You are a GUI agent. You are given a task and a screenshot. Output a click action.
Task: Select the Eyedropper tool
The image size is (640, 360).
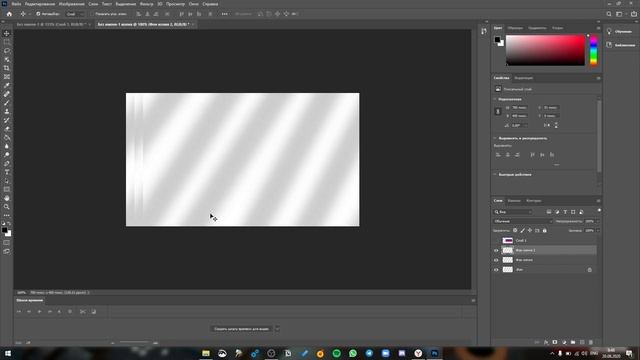click(7, 85)
